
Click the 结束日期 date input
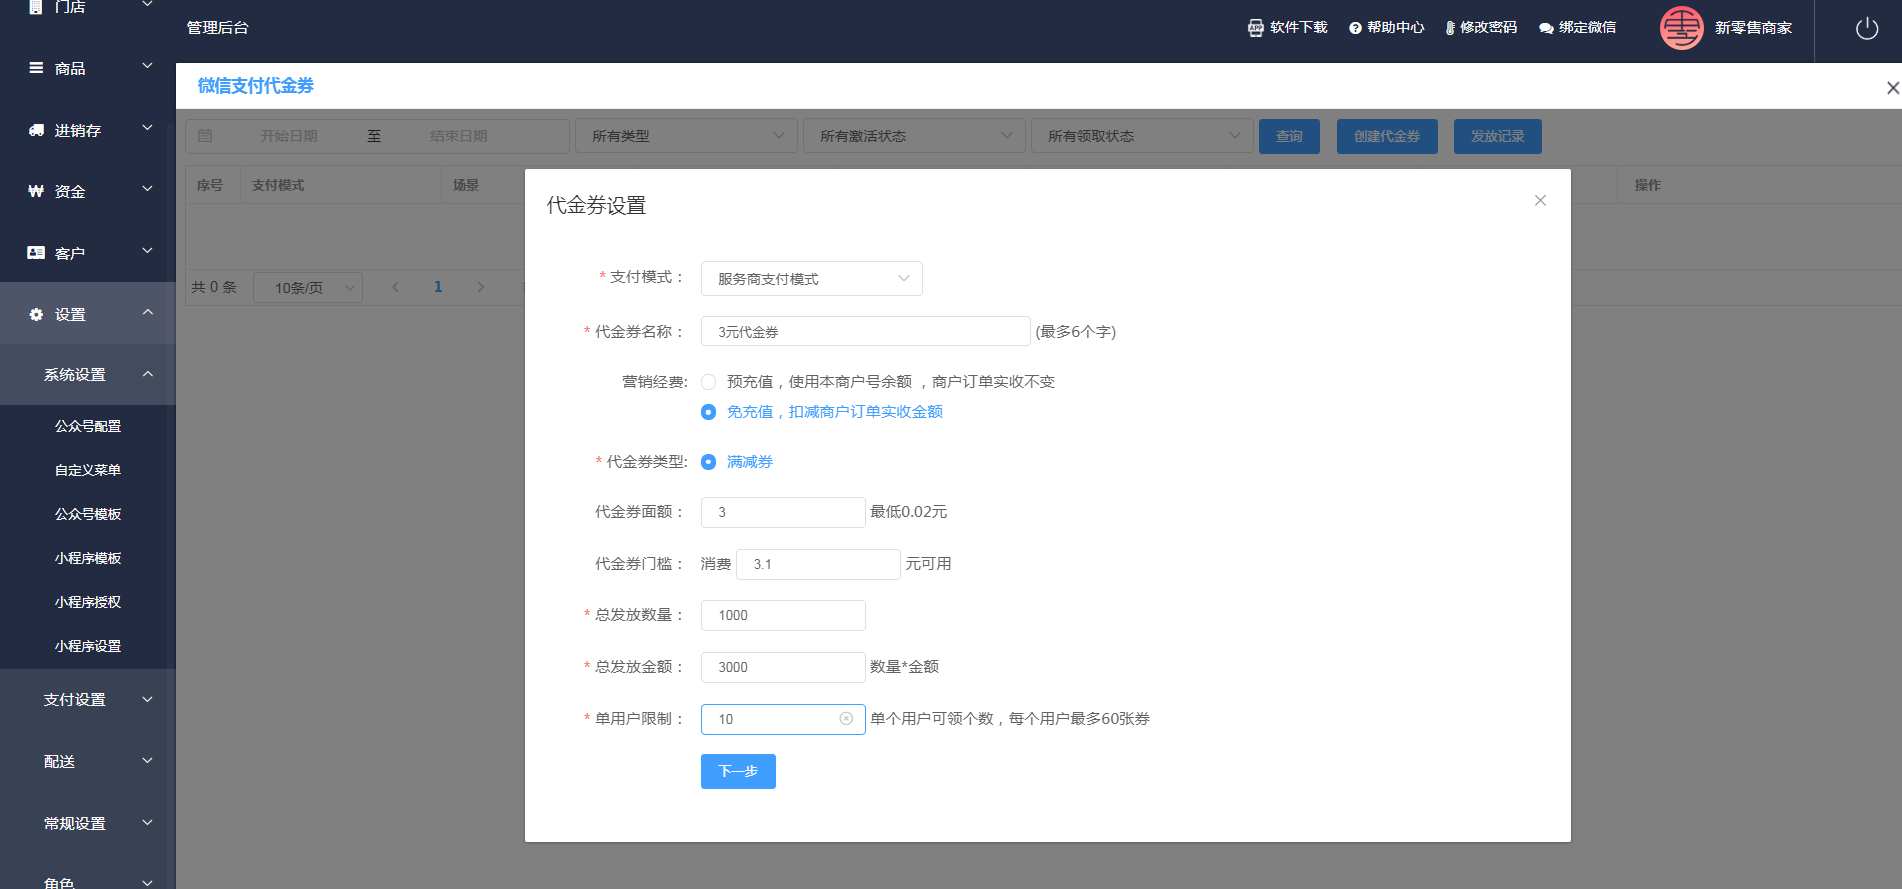click(x=459, y=136)
